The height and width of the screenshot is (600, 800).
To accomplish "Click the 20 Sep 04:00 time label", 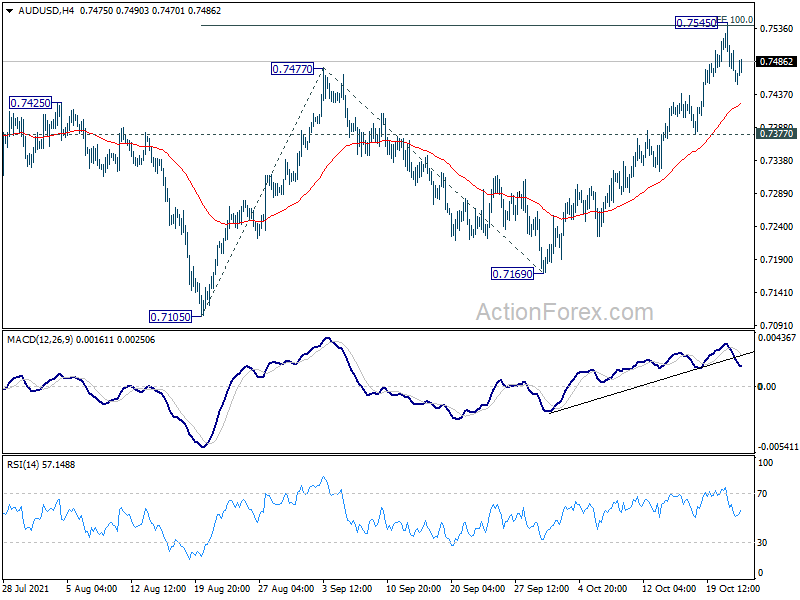I will [478, 589].
